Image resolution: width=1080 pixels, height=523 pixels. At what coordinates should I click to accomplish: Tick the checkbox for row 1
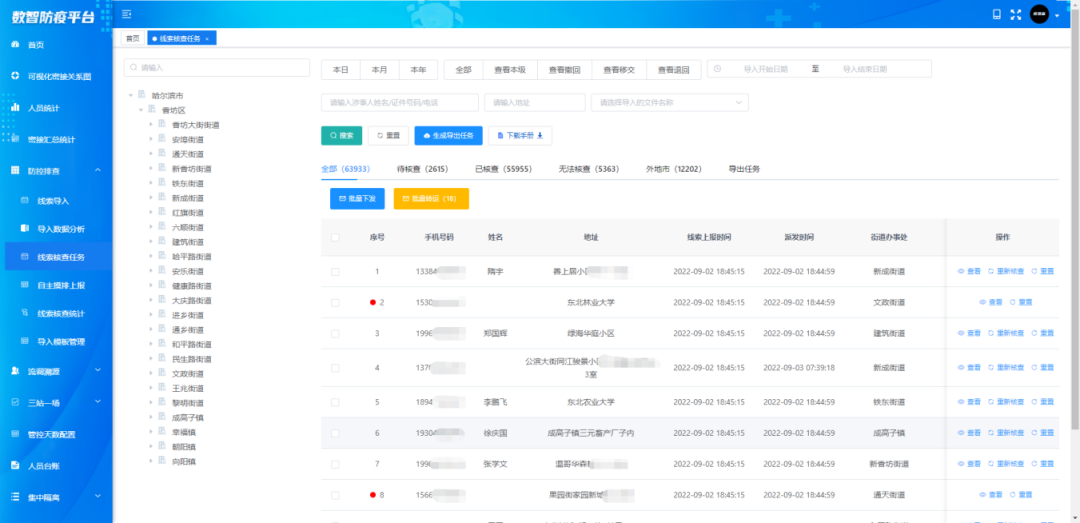coord(335,271)
